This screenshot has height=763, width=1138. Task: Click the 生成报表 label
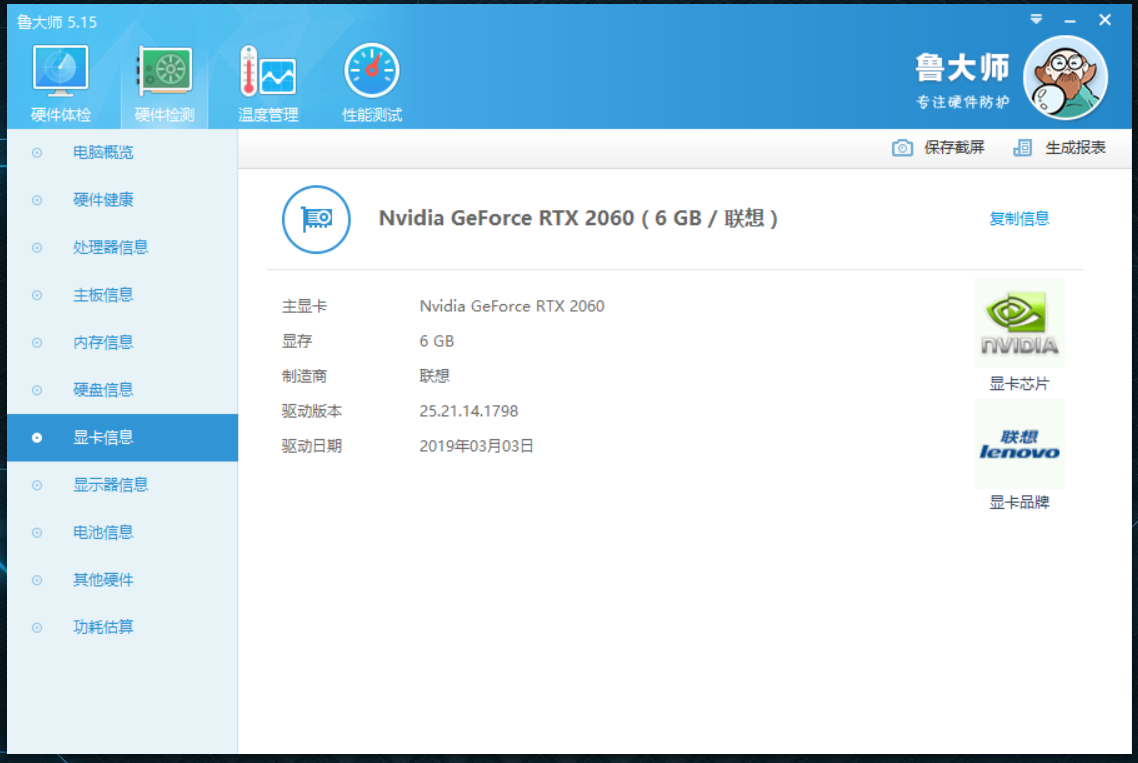(x=1075, y=148)
